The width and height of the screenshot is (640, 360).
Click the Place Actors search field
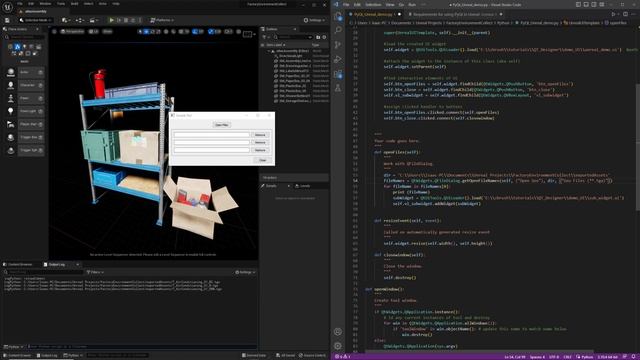(24, 37)
